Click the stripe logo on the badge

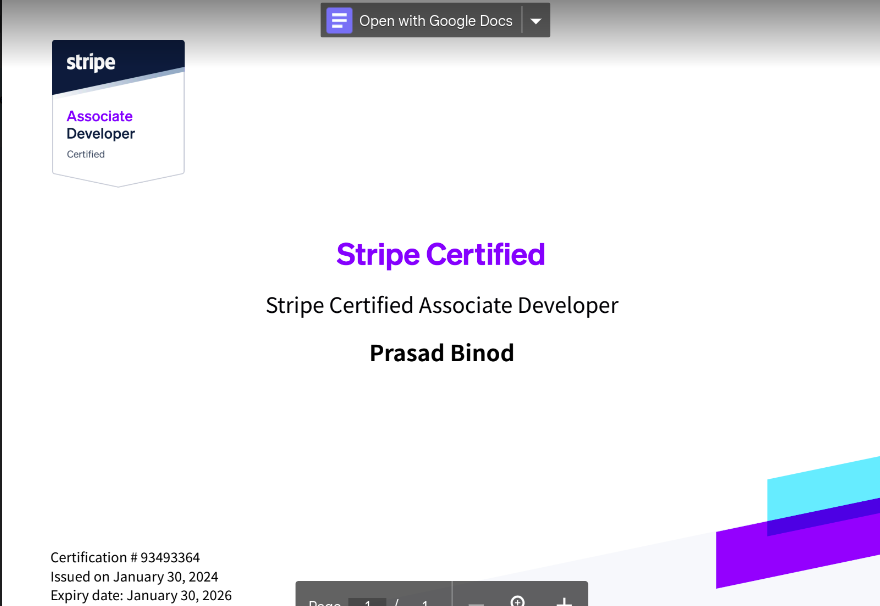(91, 62)
